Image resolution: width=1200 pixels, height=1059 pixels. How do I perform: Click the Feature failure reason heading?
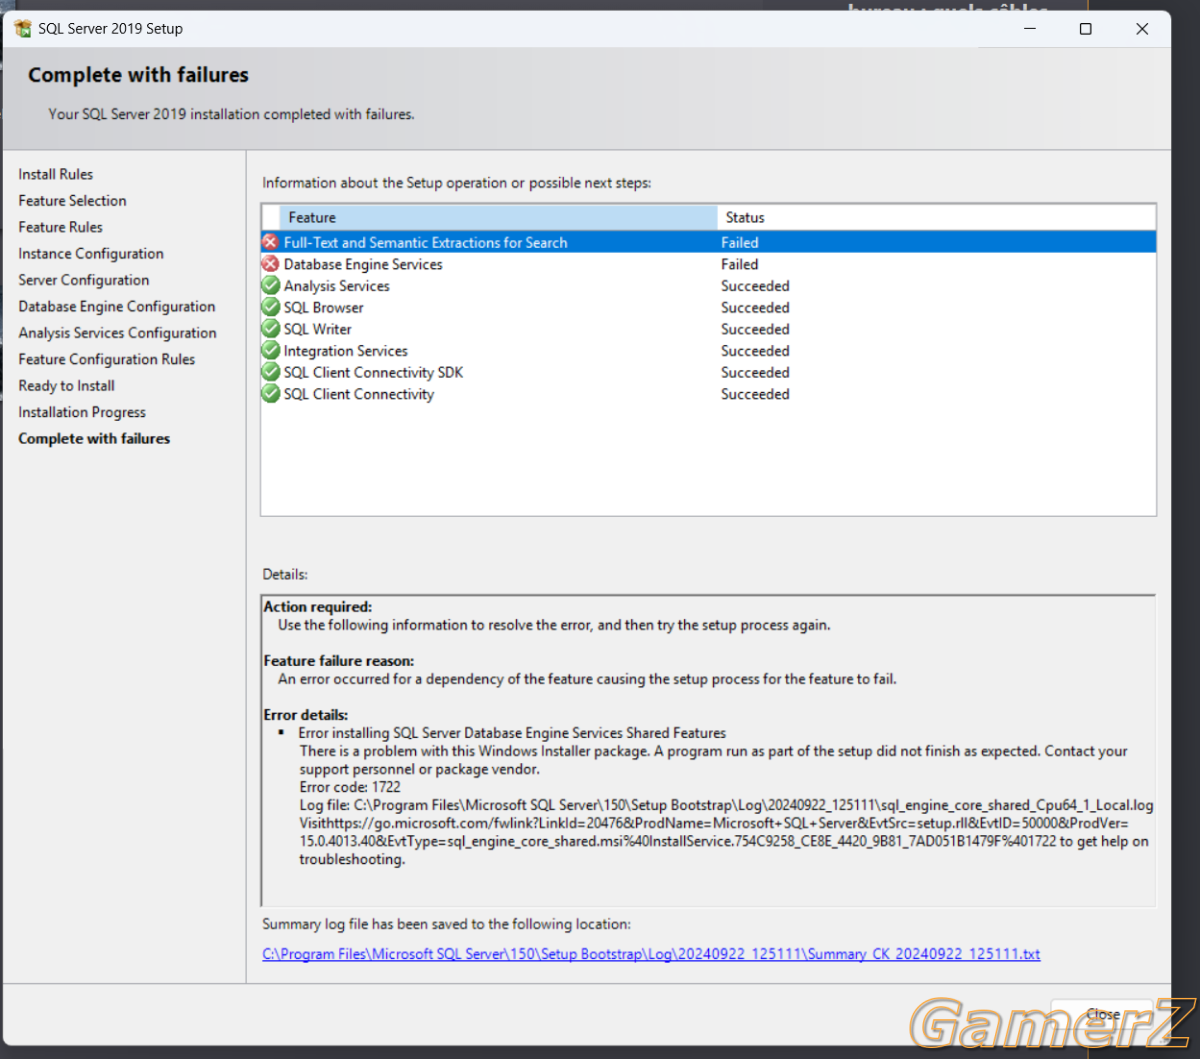[339, 661]
